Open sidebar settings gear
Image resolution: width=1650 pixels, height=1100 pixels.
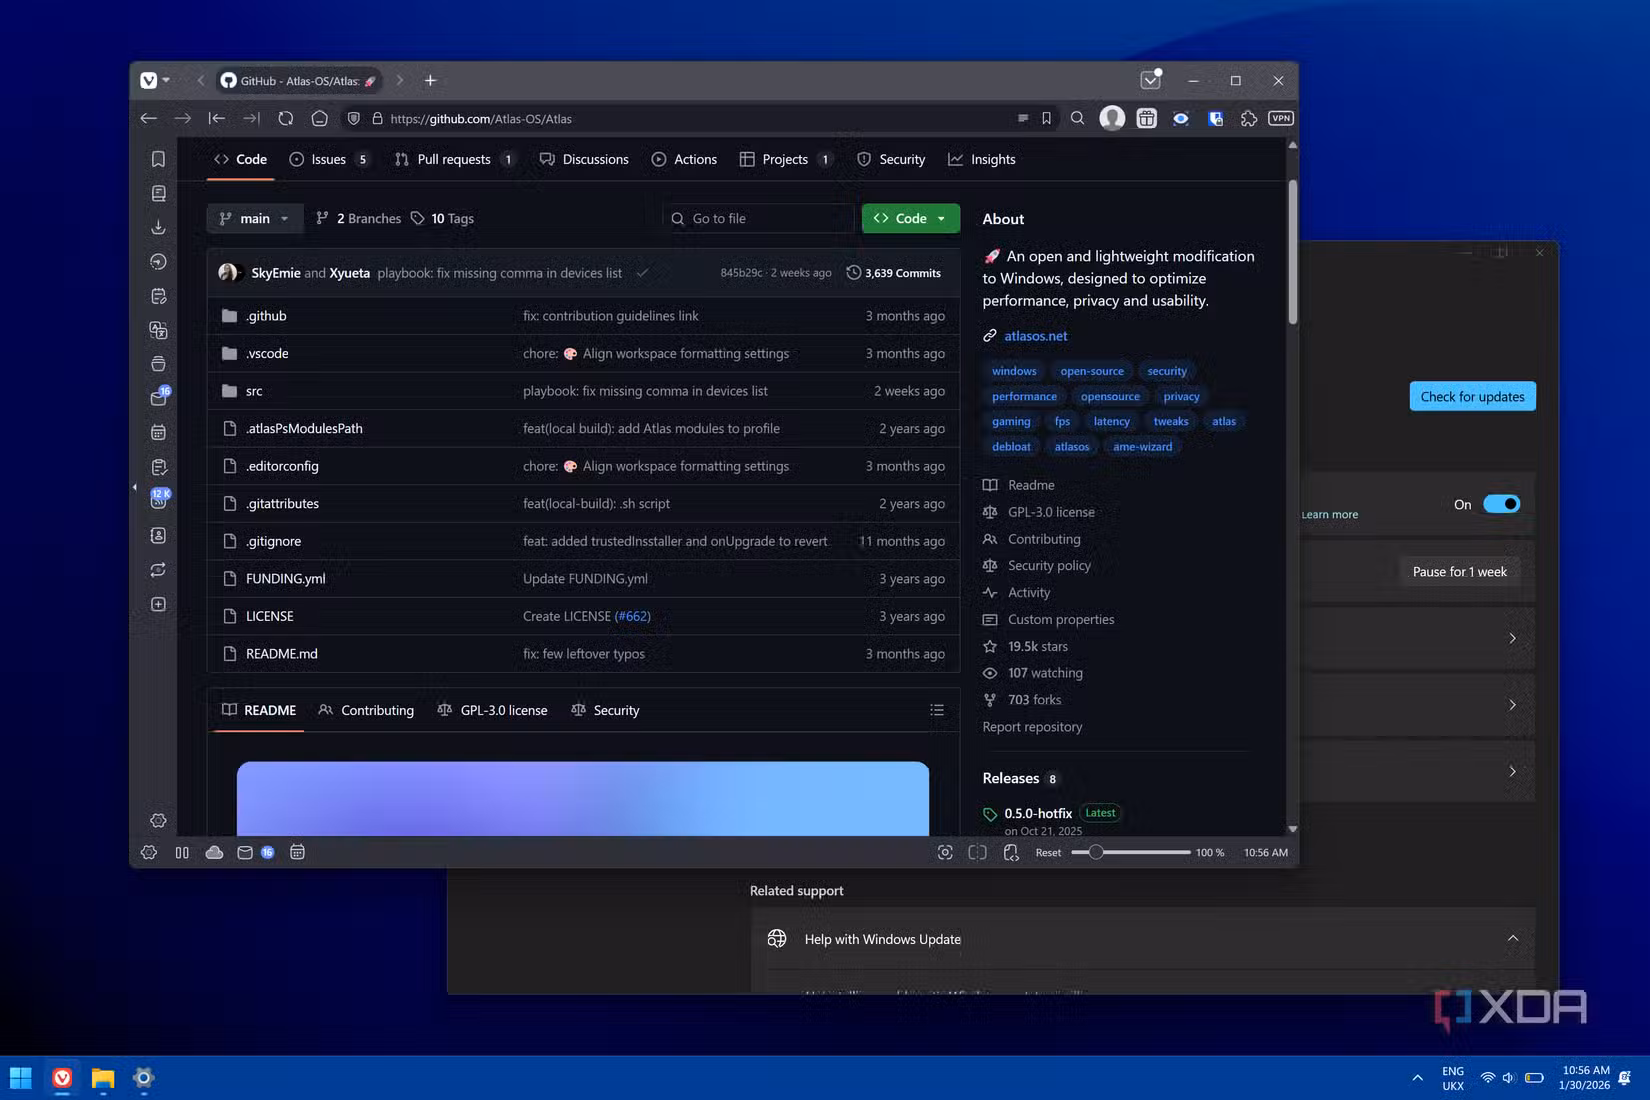[158, 820]
